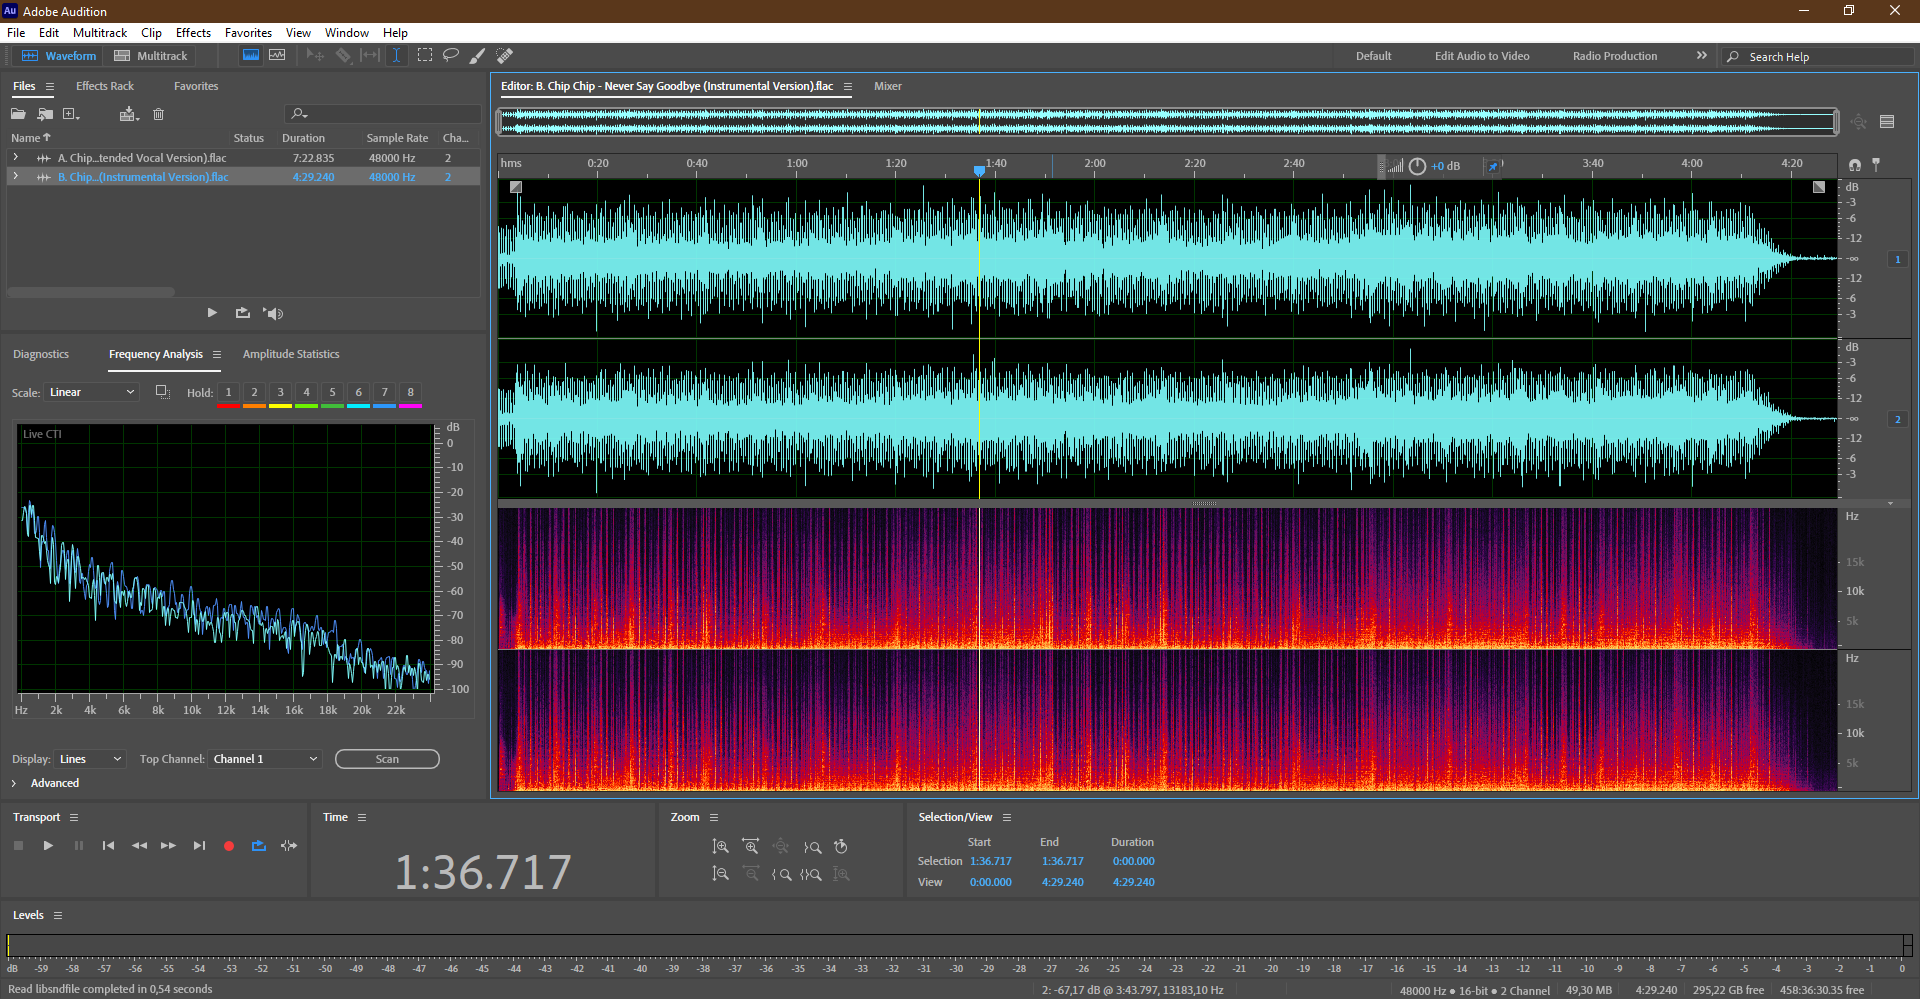Open the Effects menu
Screen dimensions: 1920x999
coord(193,33)
